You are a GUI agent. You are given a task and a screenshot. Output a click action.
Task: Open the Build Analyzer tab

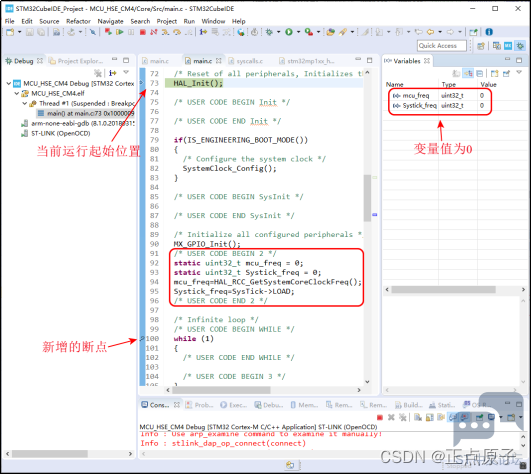tap(408, 405)
